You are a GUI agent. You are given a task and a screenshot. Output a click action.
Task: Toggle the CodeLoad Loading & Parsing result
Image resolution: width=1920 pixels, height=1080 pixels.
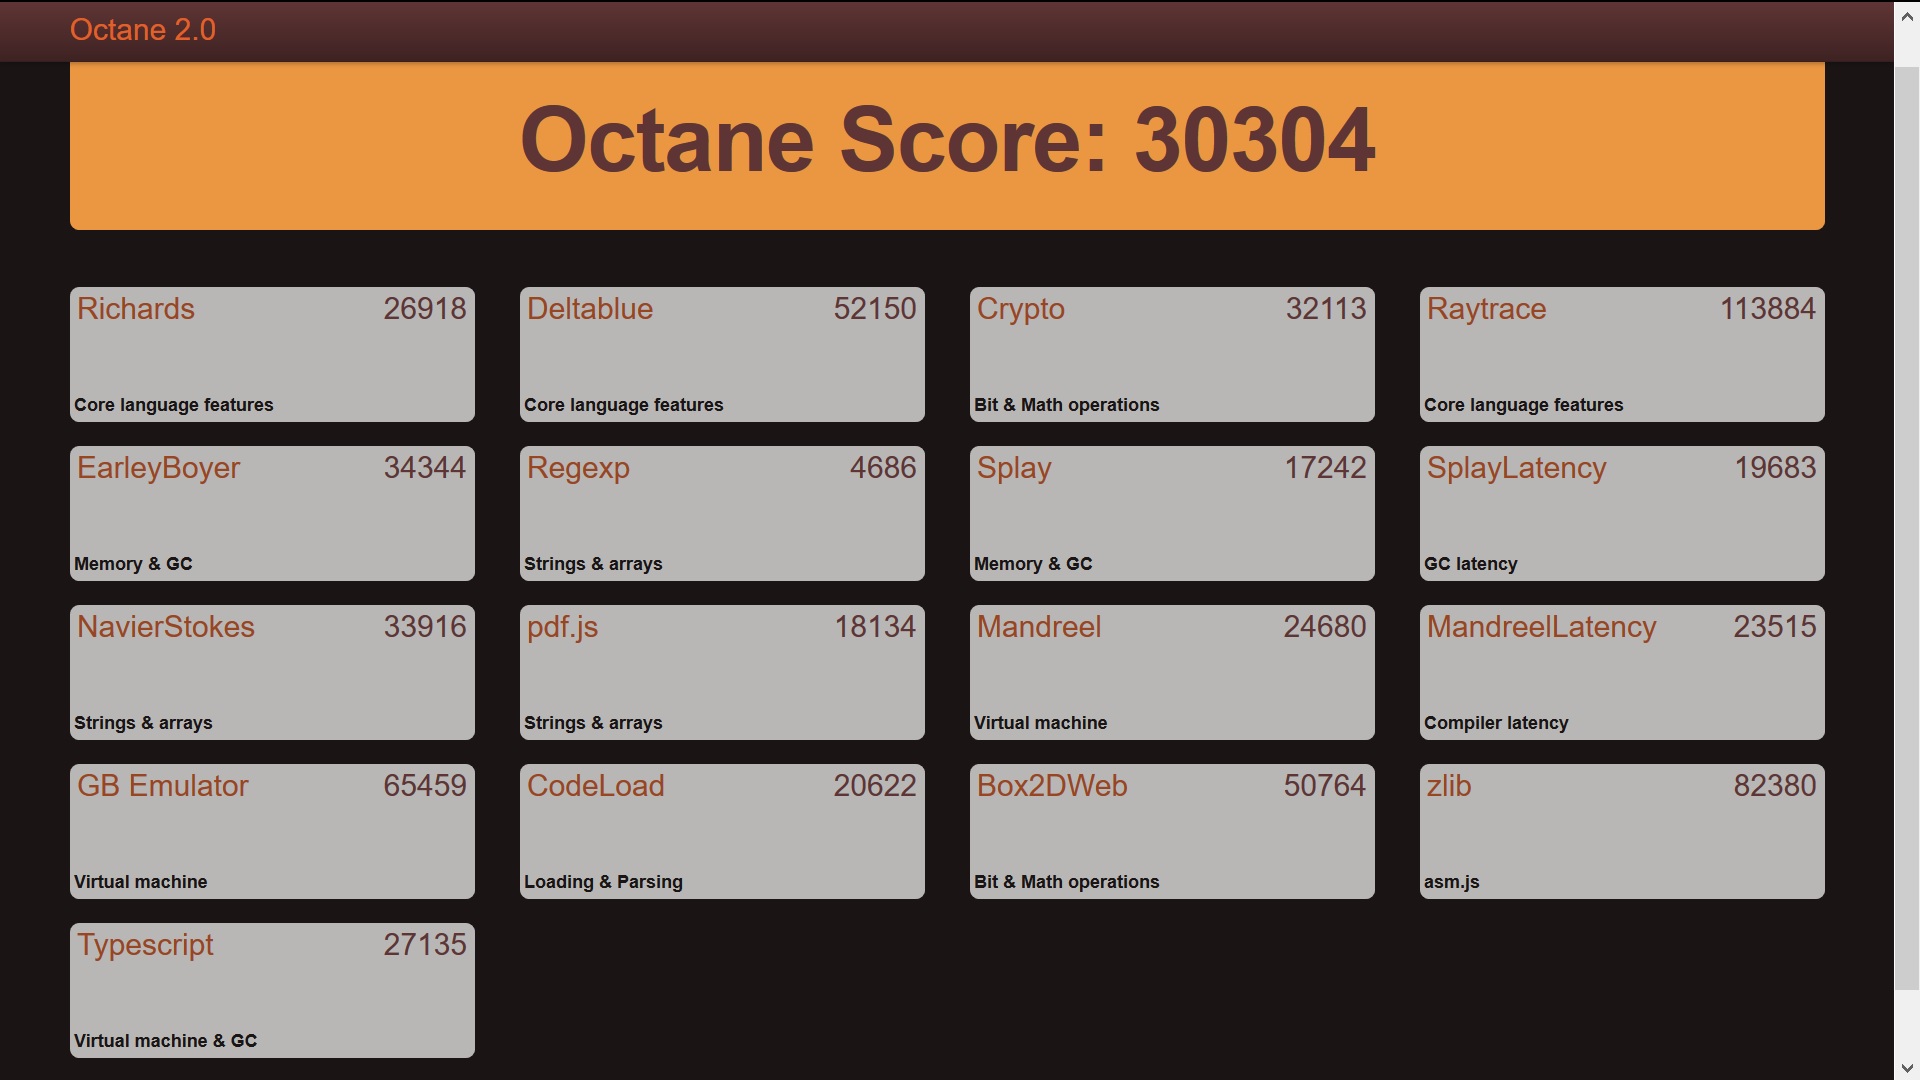723,831
